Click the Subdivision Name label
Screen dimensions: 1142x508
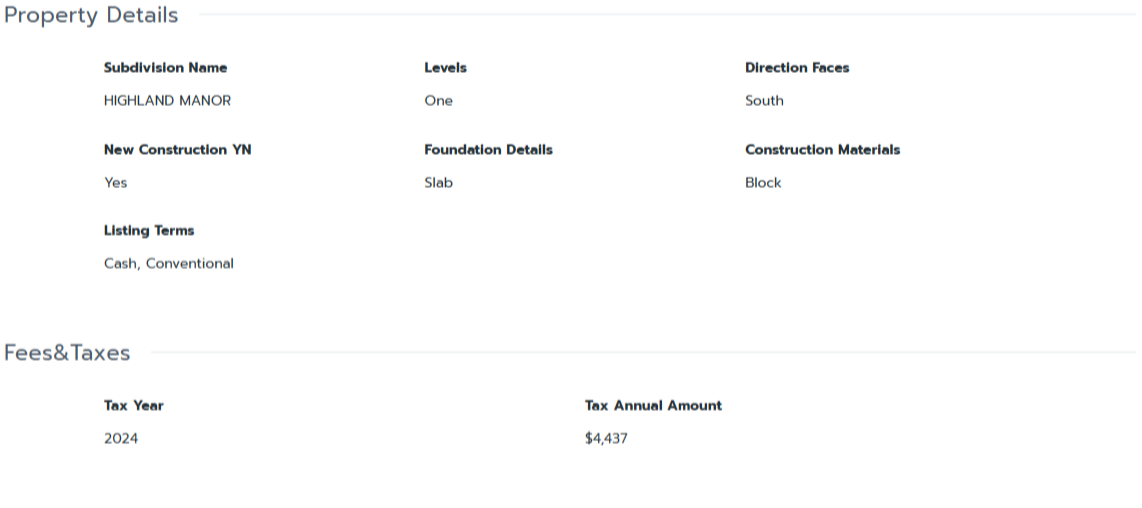click(x=165, y=68)
